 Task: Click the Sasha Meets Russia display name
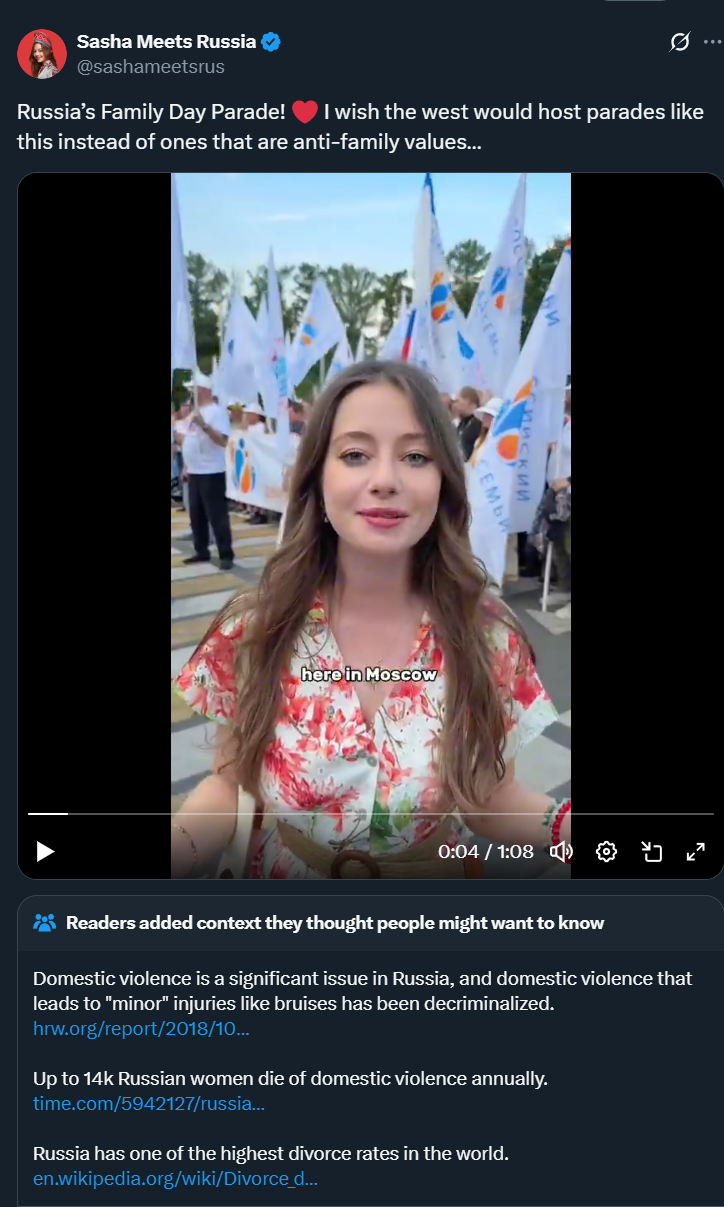click(x=167, y=42)
